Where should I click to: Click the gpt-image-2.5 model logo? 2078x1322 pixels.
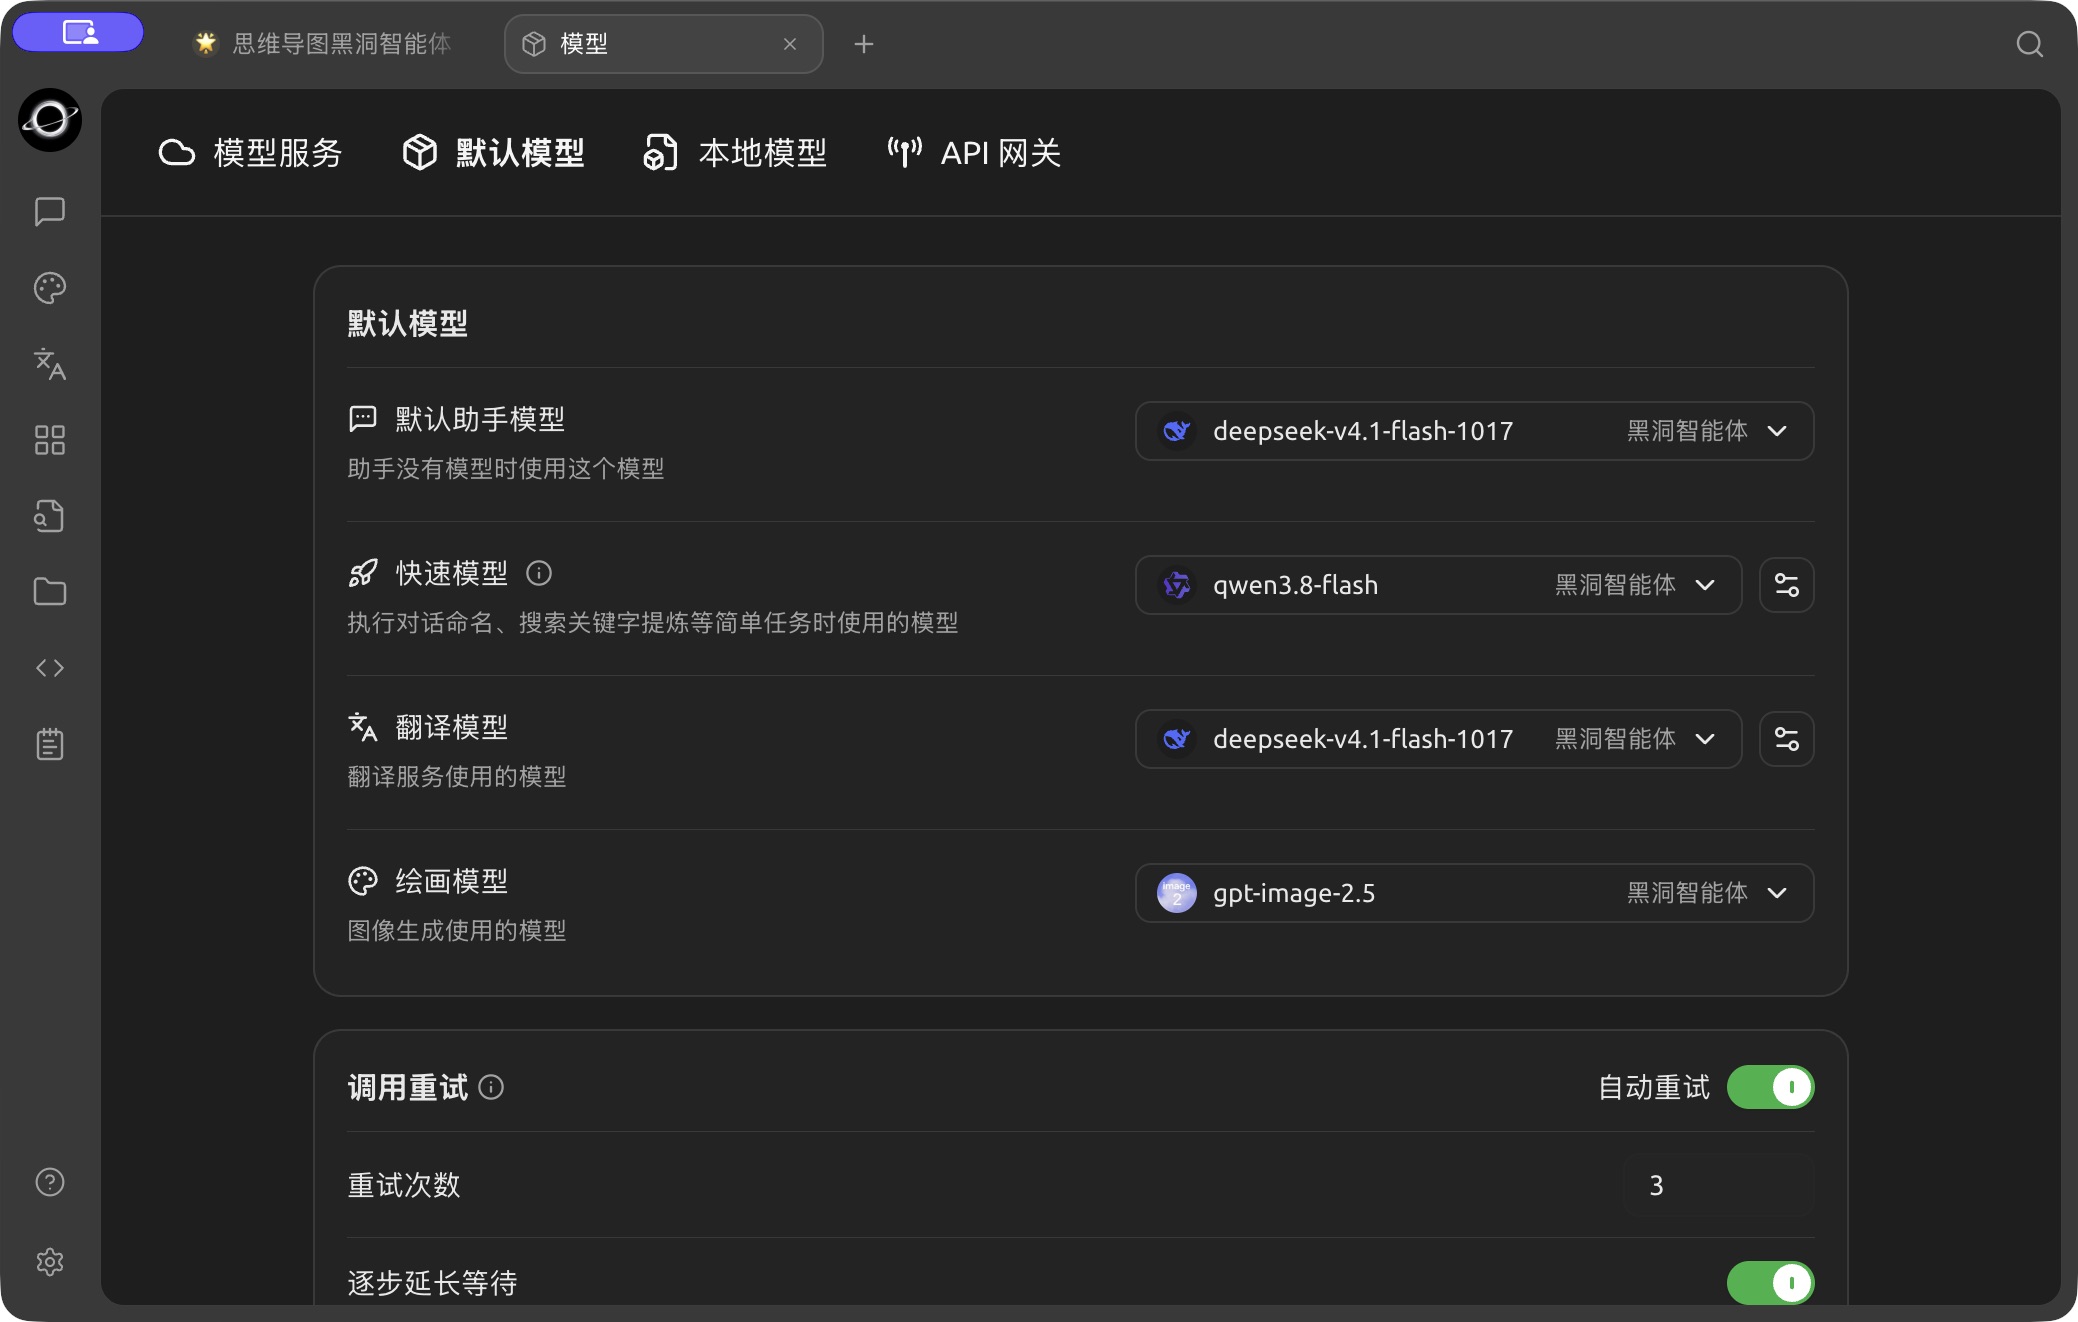pos(1177,893)
